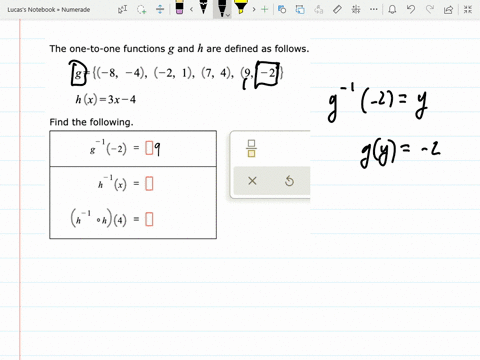Click the Ink to Shape icon
The width and height of the screenshot is (480, 360).
(300, 9)
